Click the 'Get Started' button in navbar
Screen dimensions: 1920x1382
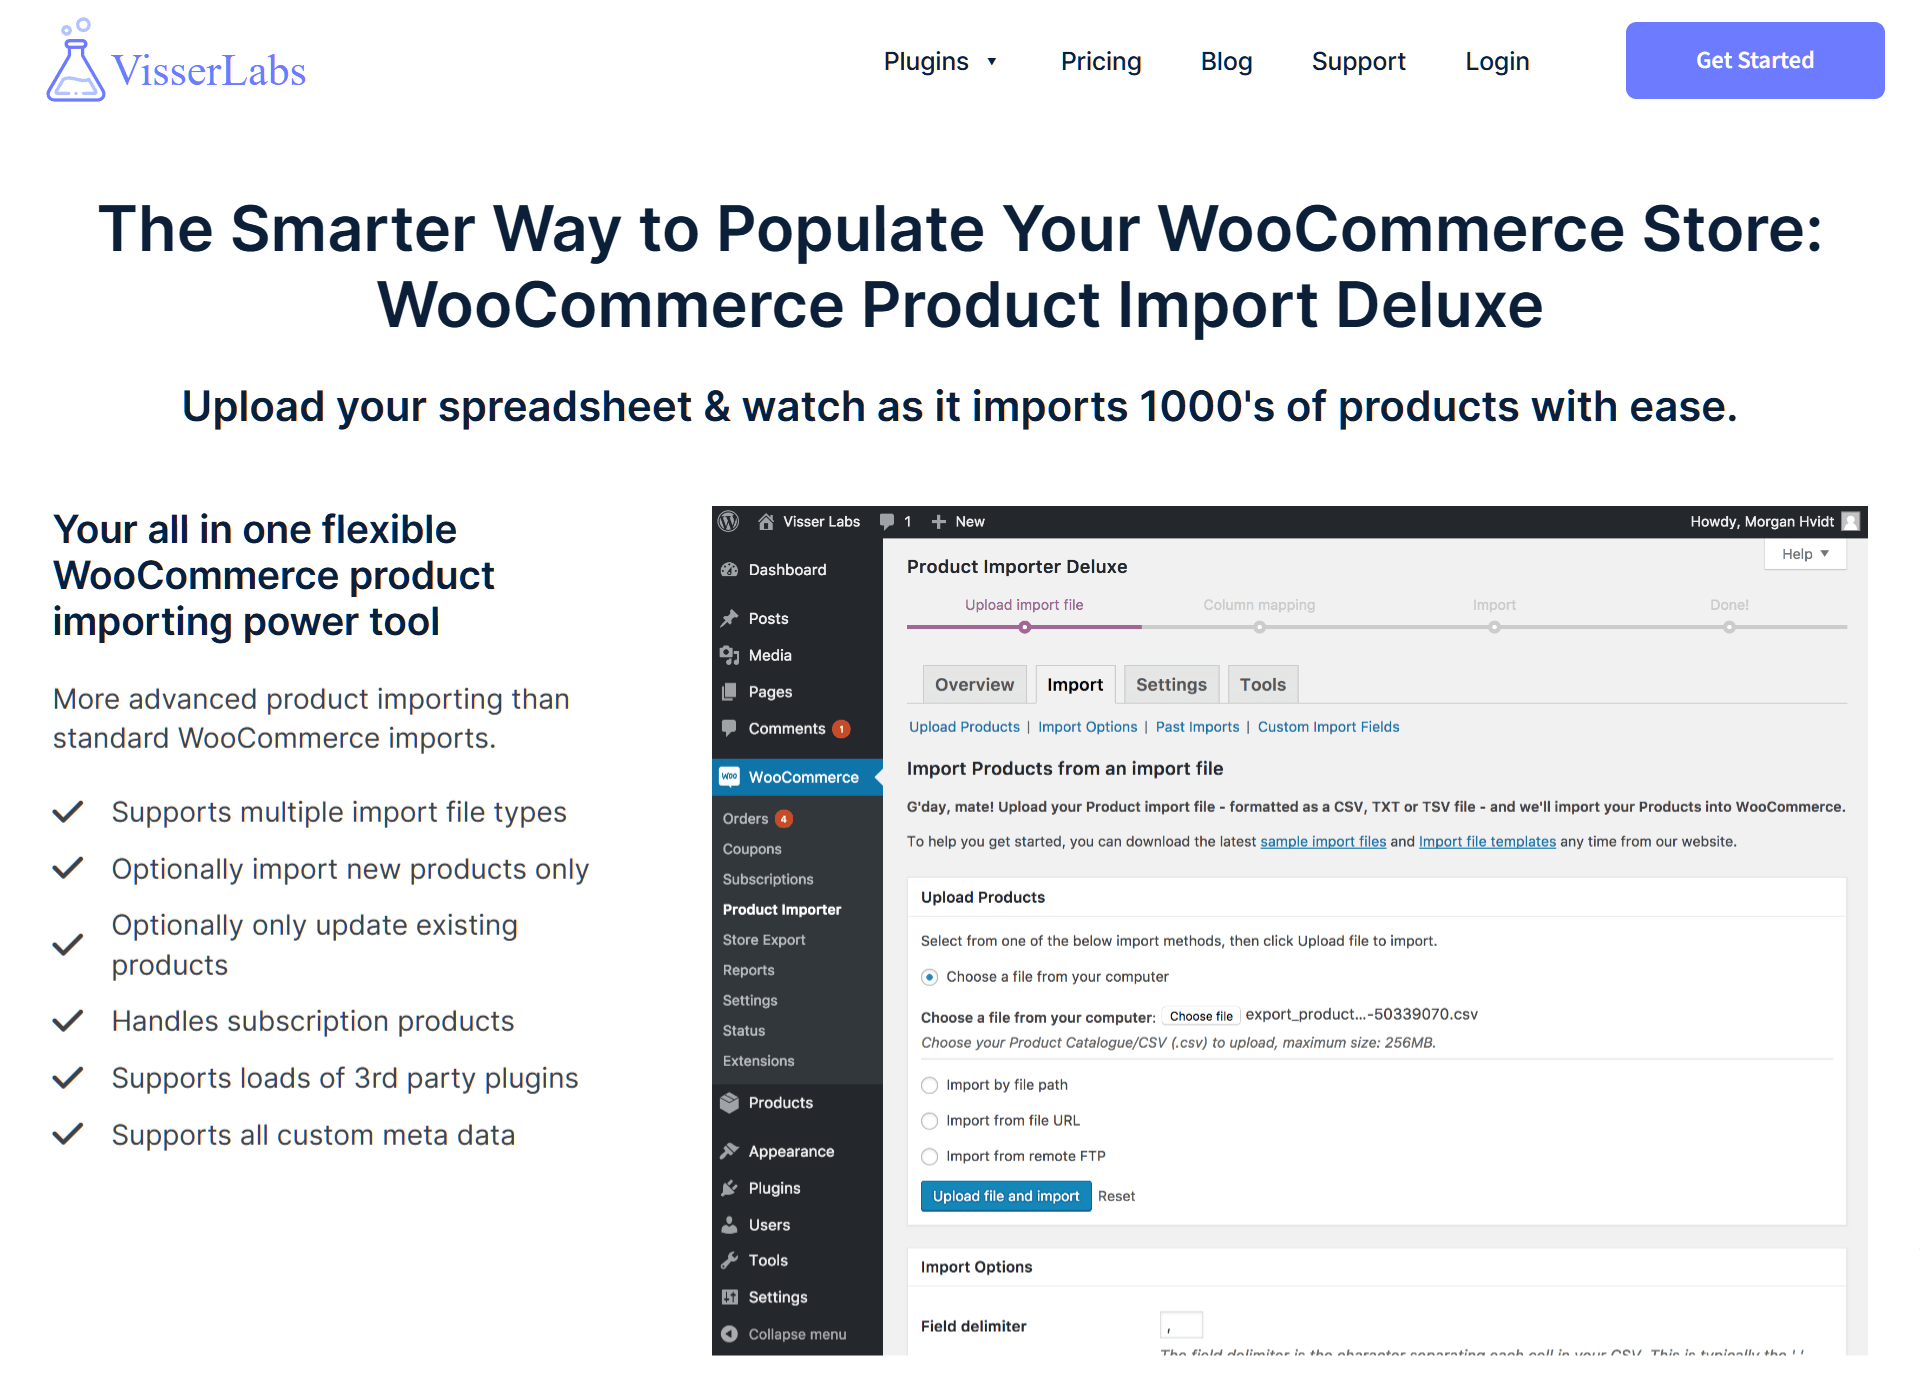tap(1755, 60)
